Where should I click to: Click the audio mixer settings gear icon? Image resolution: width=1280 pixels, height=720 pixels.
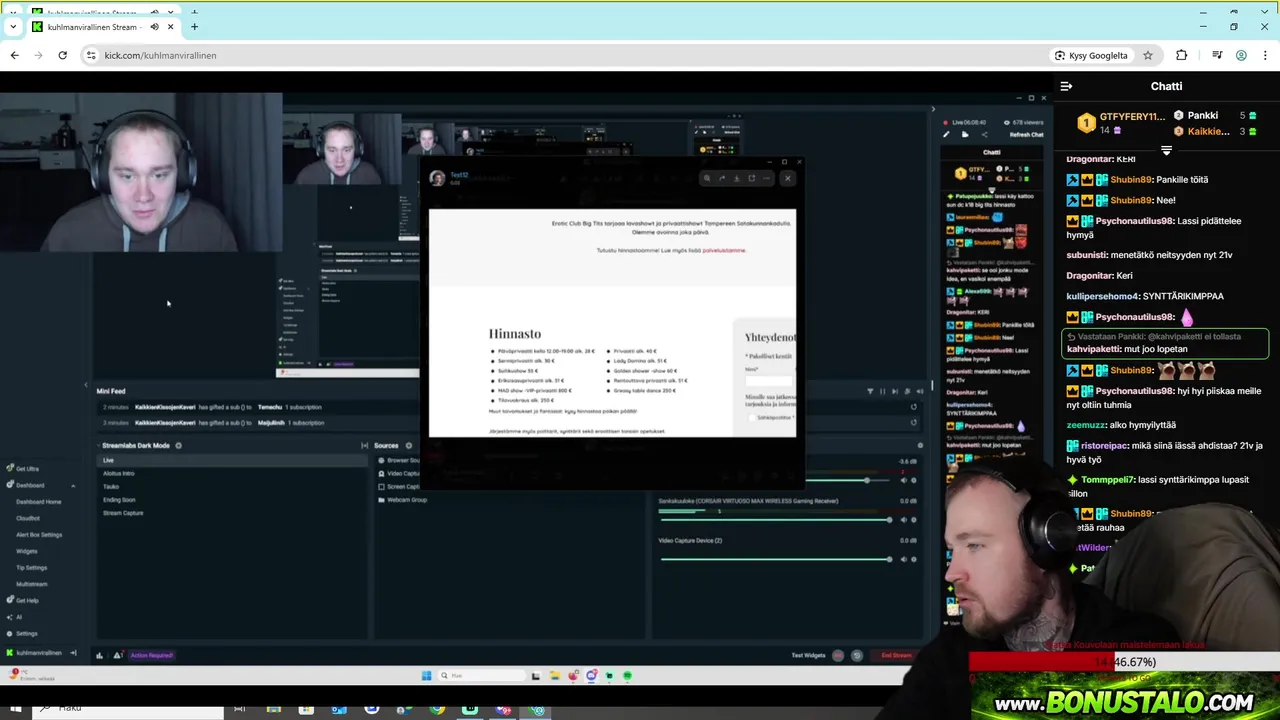920,445
